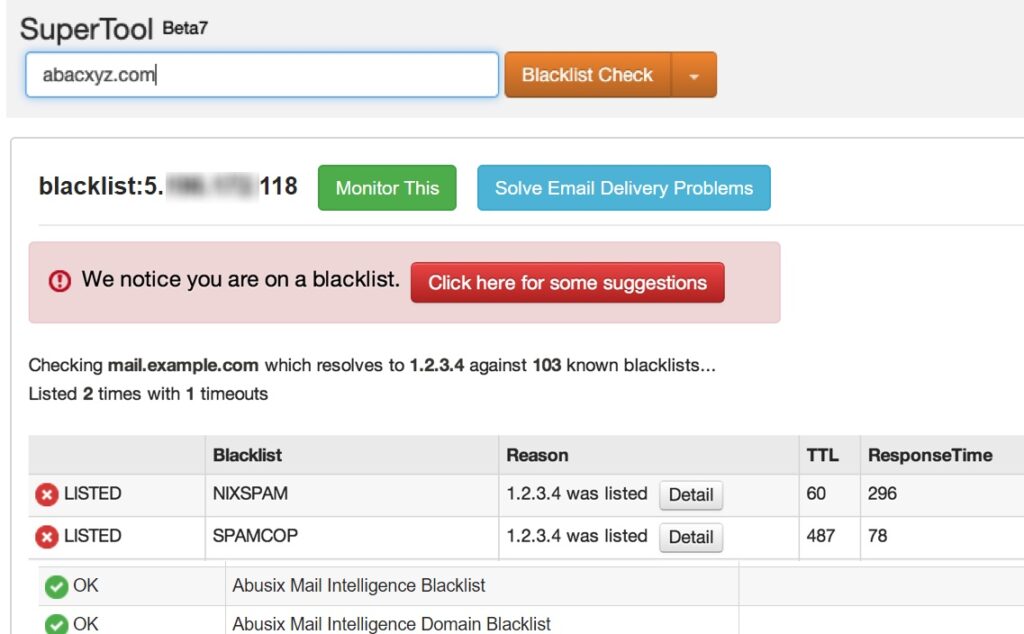Click the green OK icon for Abusix Mail Intelligence Blacklist
Image resolution: width=1024 pixels, height=634 pixels.
pyautogui.click(x=57, y=586)
